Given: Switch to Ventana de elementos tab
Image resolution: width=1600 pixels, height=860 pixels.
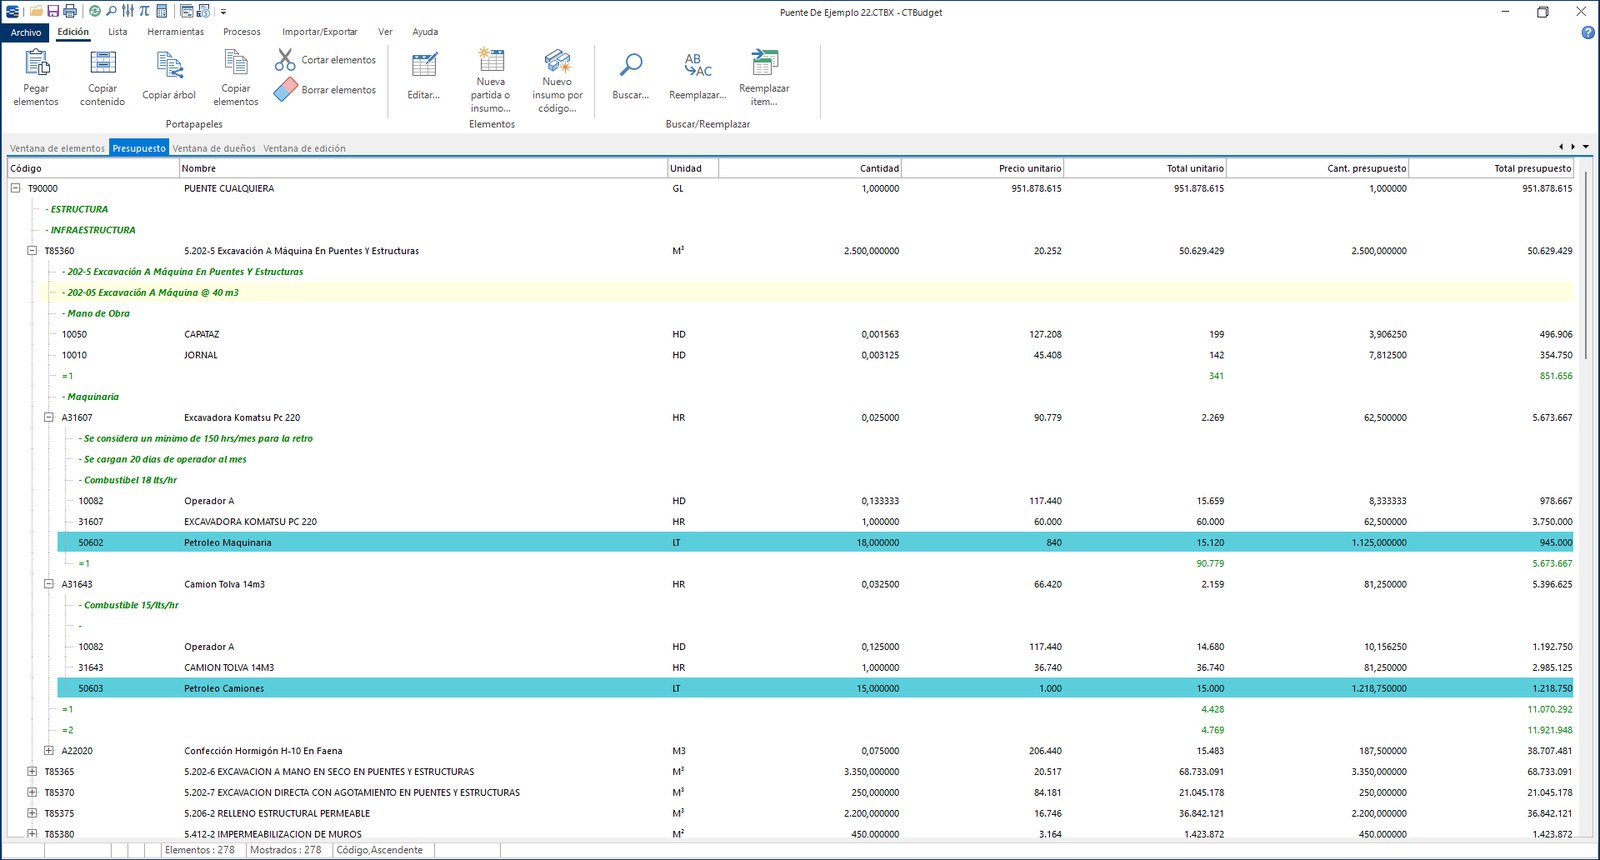Looking at the screenshot, I should (x=57, y=148).
